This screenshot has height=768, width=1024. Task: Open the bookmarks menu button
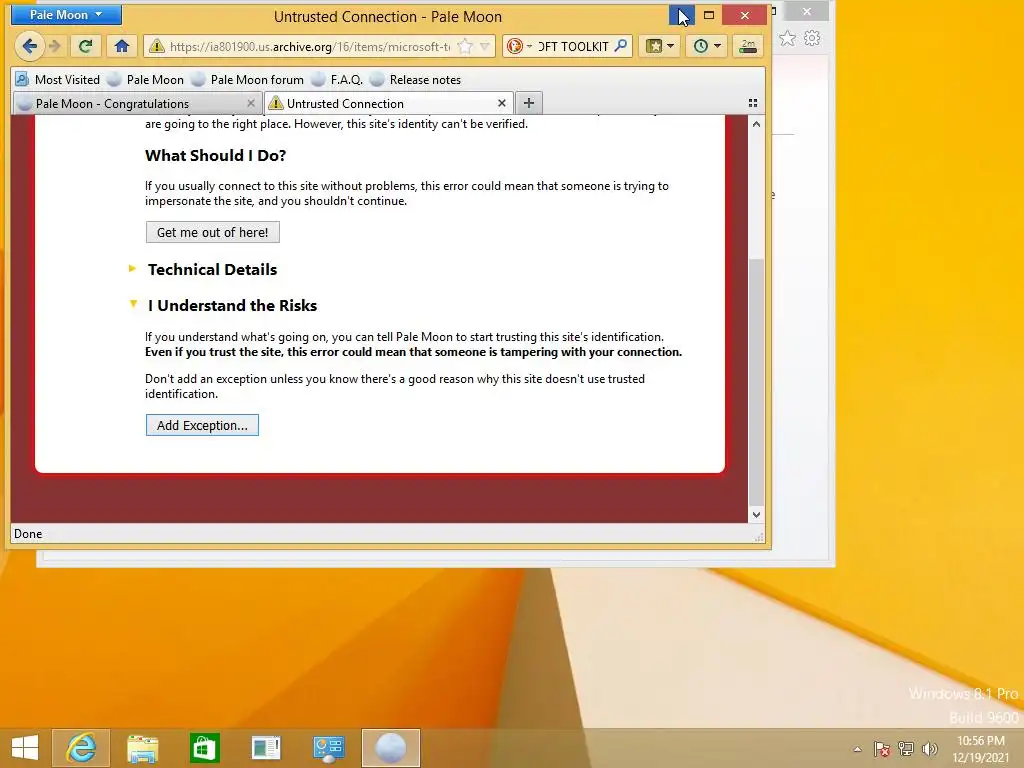click(x=659, y=46)
